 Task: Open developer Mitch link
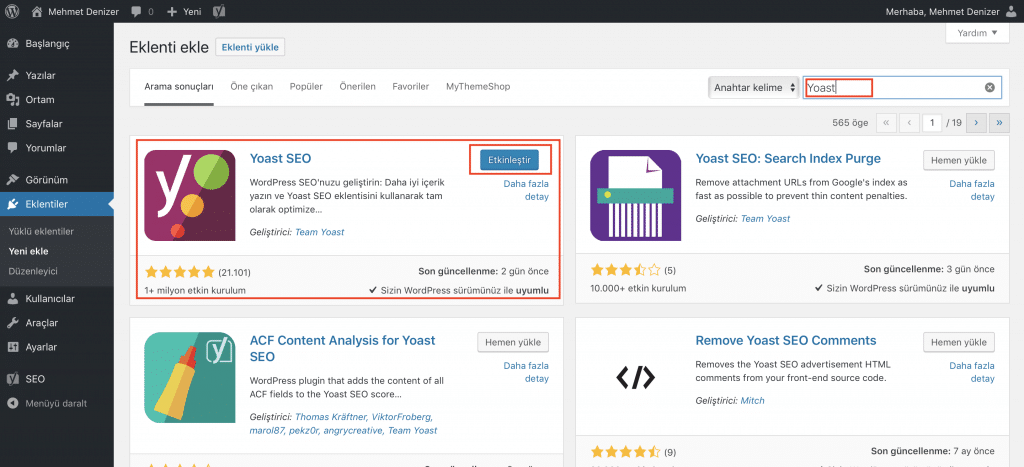[x=752, y=400]
